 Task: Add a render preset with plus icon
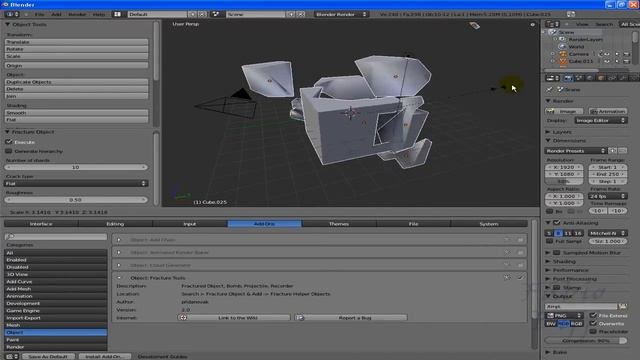tap(613, 151)
